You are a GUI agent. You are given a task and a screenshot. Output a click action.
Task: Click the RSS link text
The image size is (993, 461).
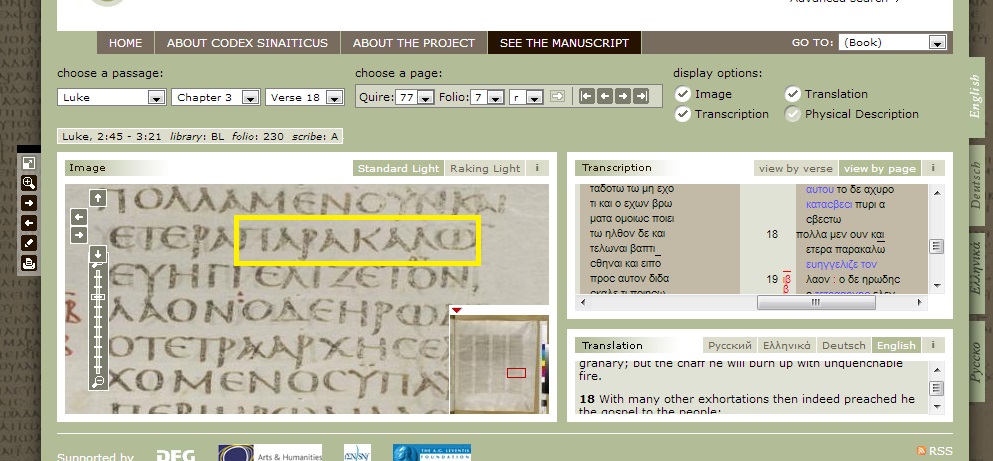940,451
